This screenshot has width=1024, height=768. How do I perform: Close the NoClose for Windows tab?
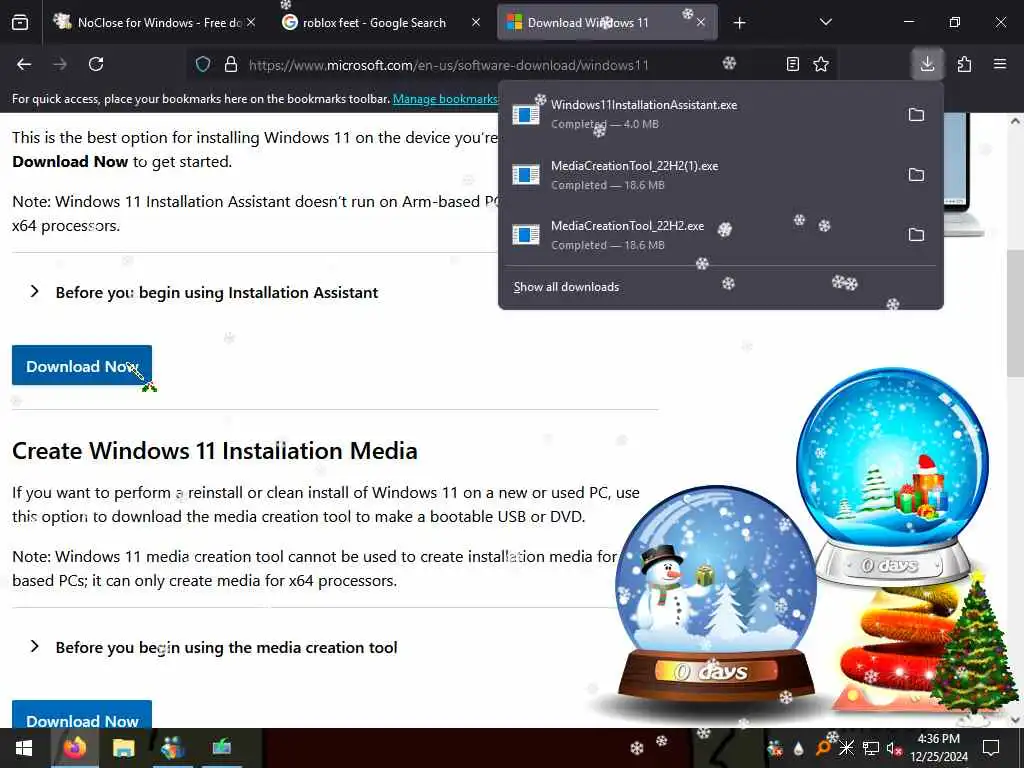(x=251, y=22)
